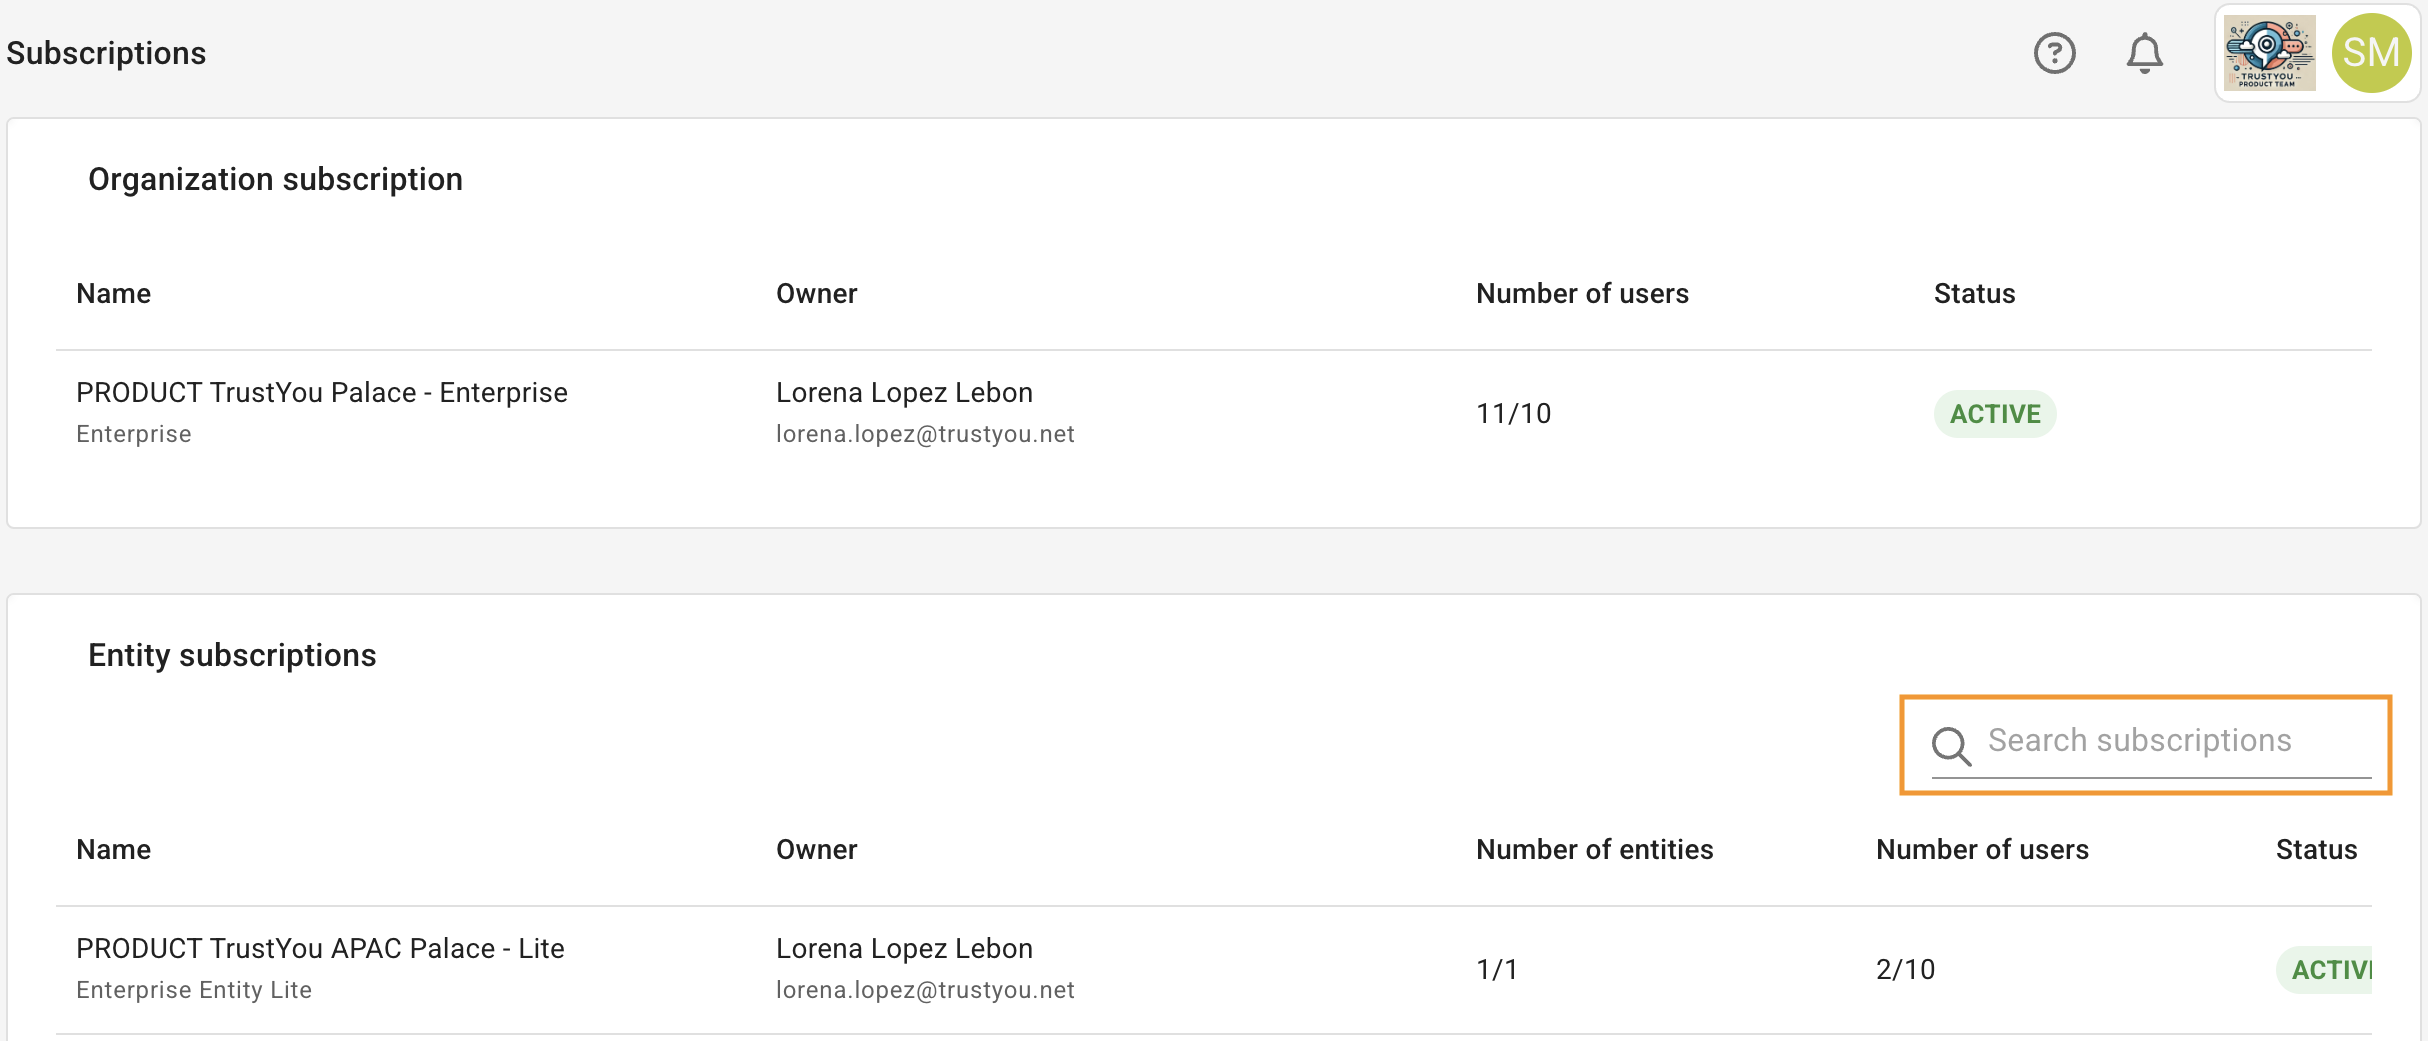Select the 11/10 users count cell
This screenshot has height=1041, width=2428.
(x=1513, y=414)
